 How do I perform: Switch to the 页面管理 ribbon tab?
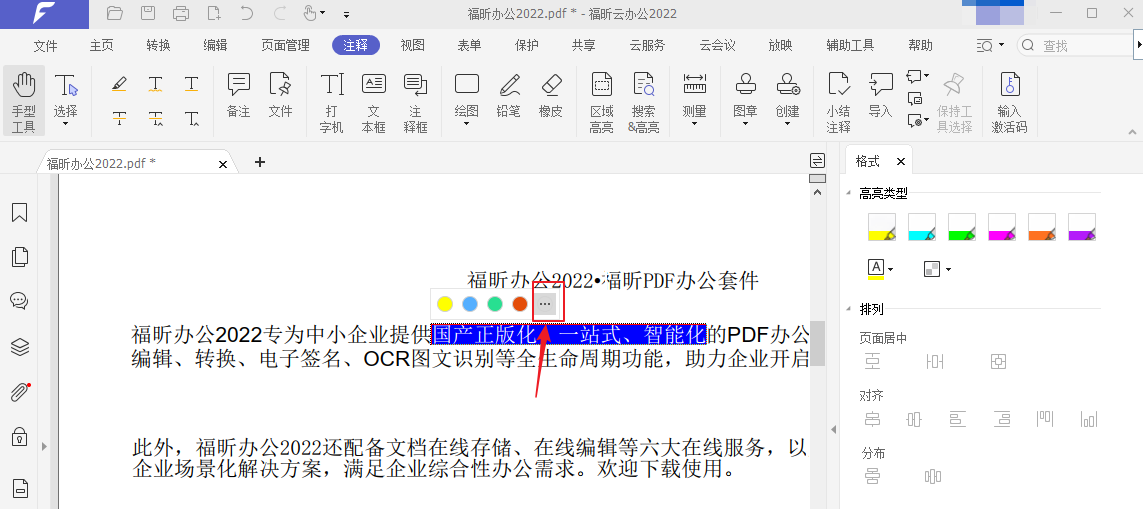tap(286, 45)
